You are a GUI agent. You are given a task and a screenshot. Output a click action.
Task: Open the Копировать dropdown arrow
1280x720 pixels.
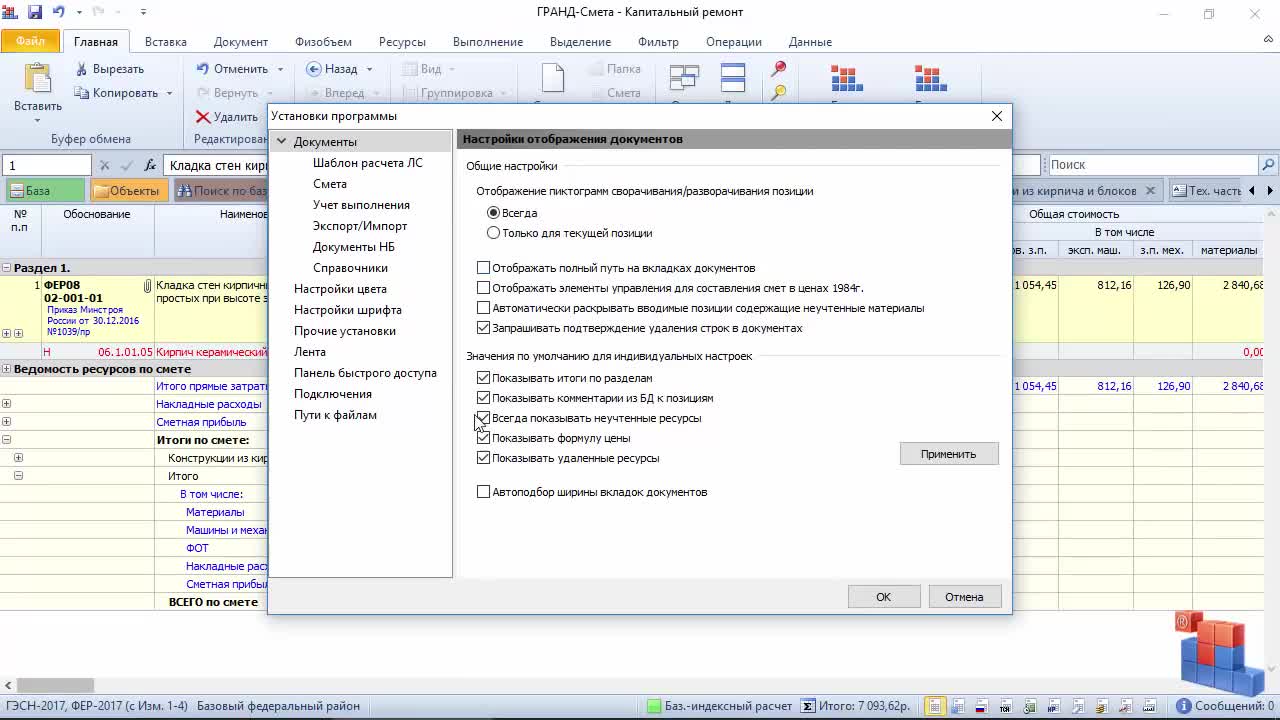[169, 93]
